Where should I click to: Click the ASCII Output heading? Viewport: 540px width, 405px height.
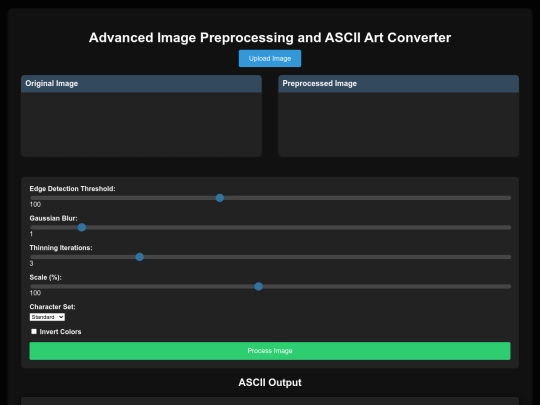tap(270, 383)
